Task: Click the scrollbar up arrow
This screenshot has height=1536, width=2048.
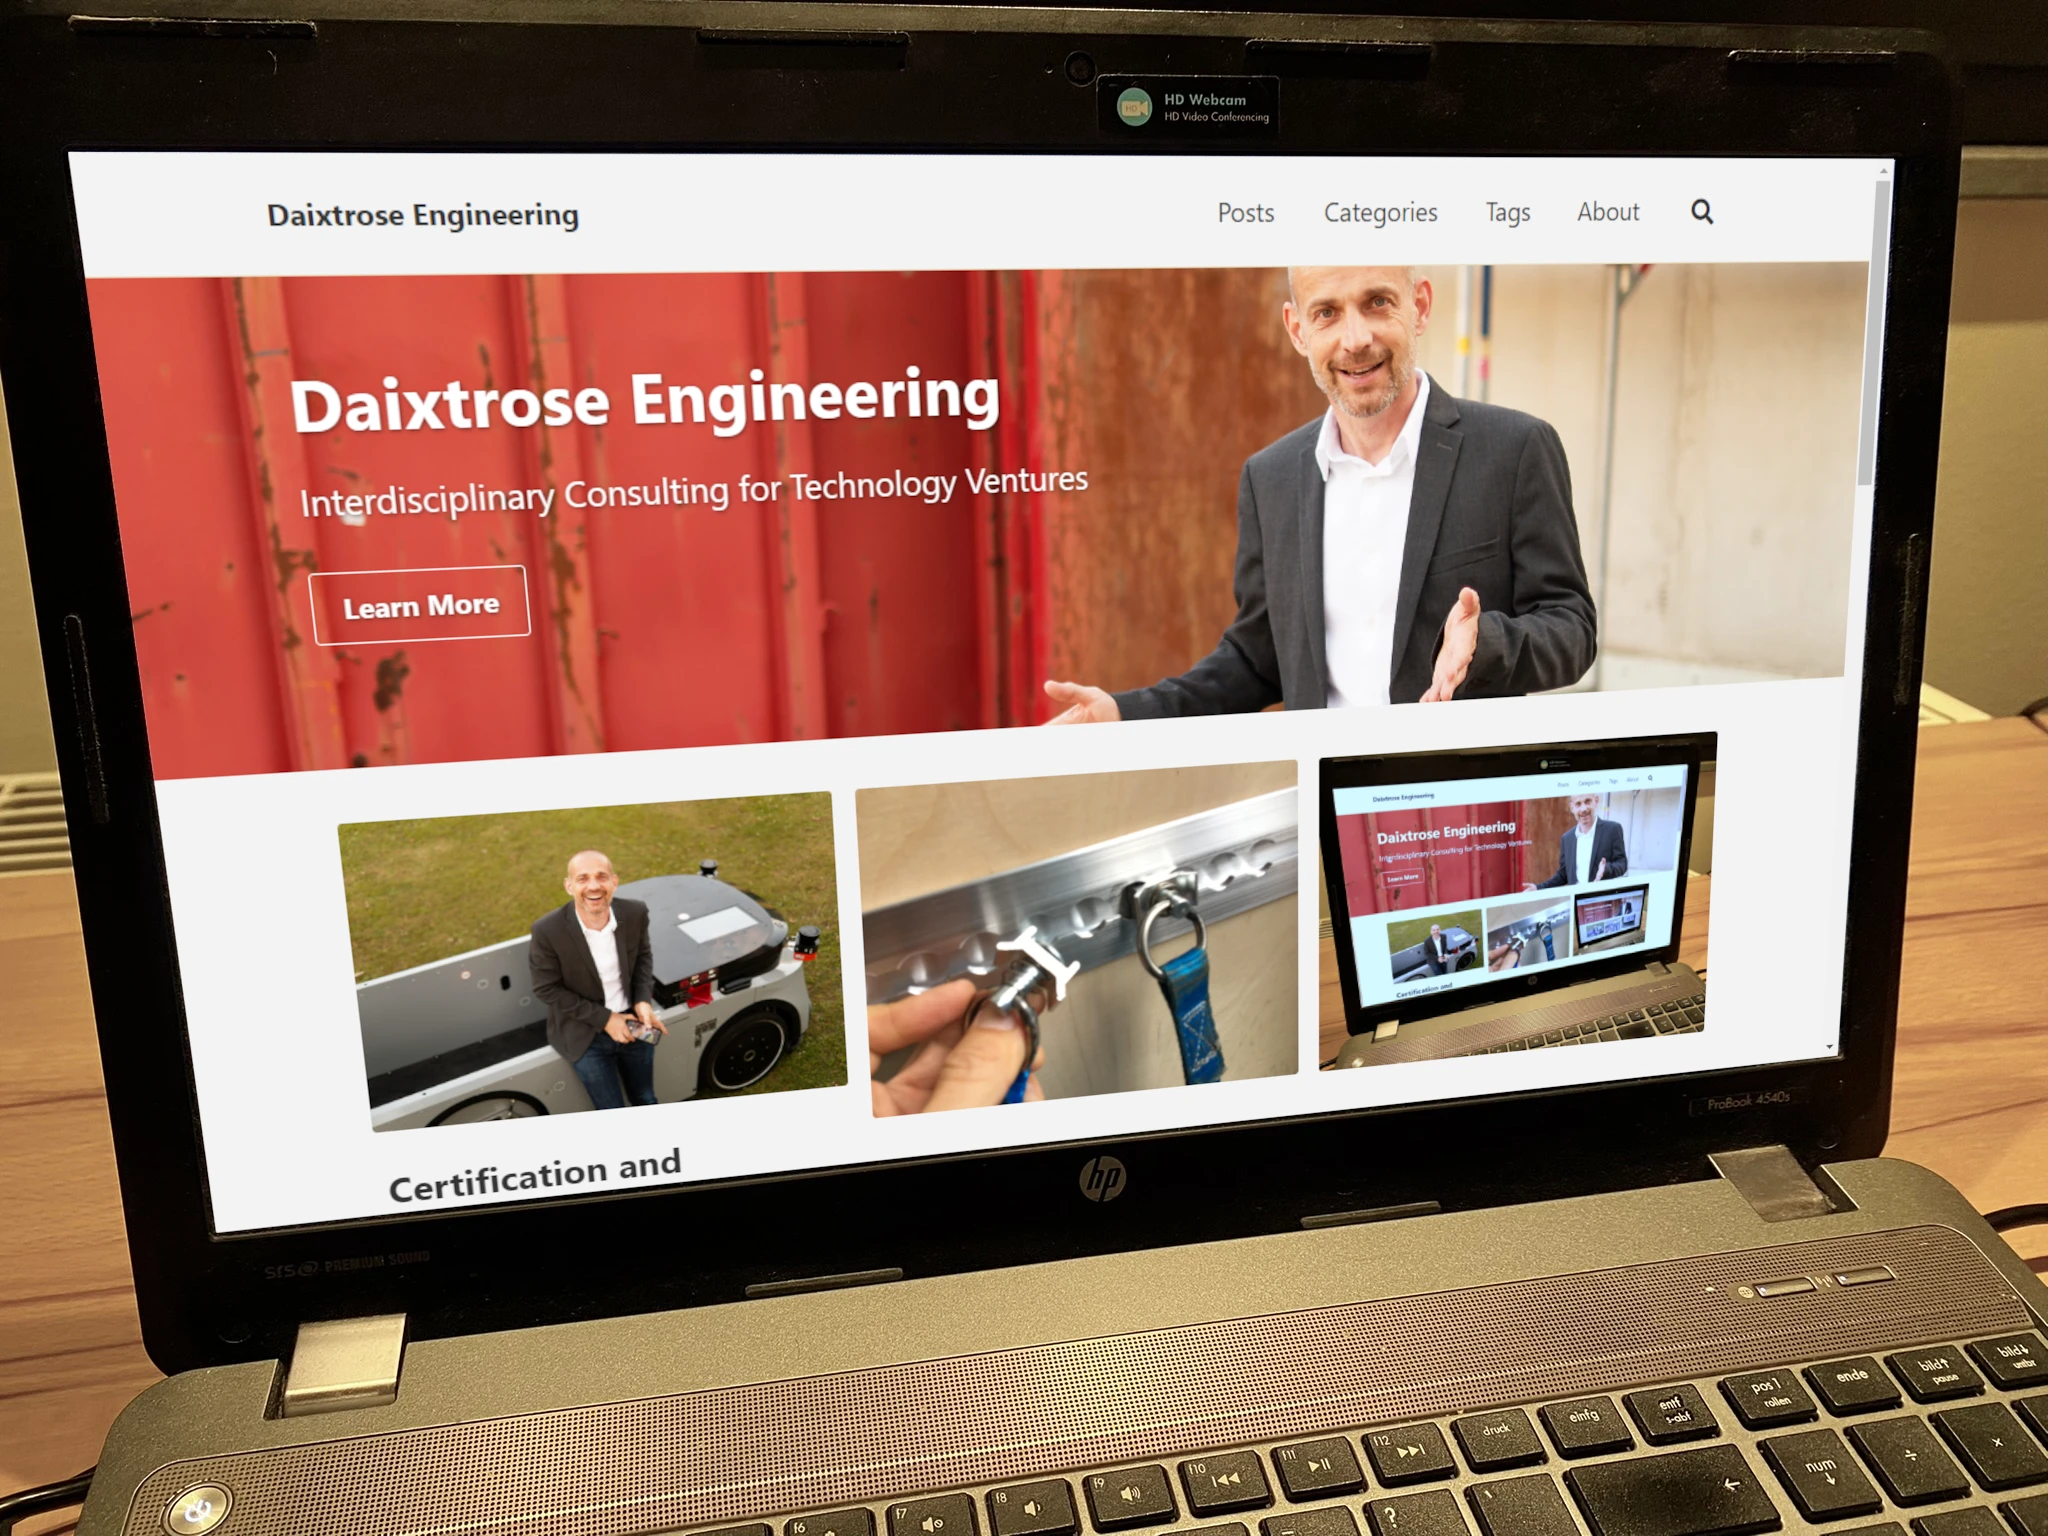Action: point(1883,171)
